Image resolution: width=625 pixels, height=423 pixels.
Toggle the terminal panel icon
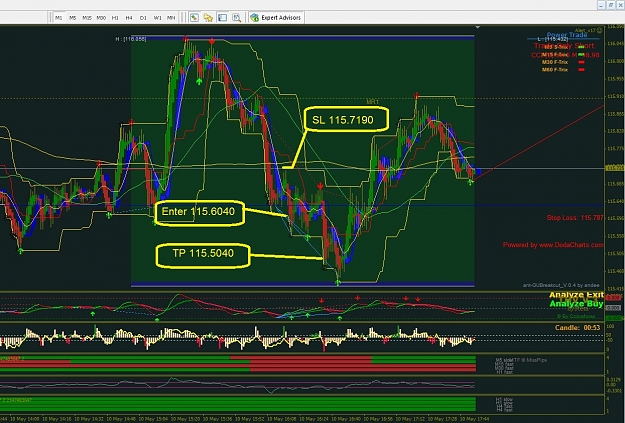click(222, 18)
